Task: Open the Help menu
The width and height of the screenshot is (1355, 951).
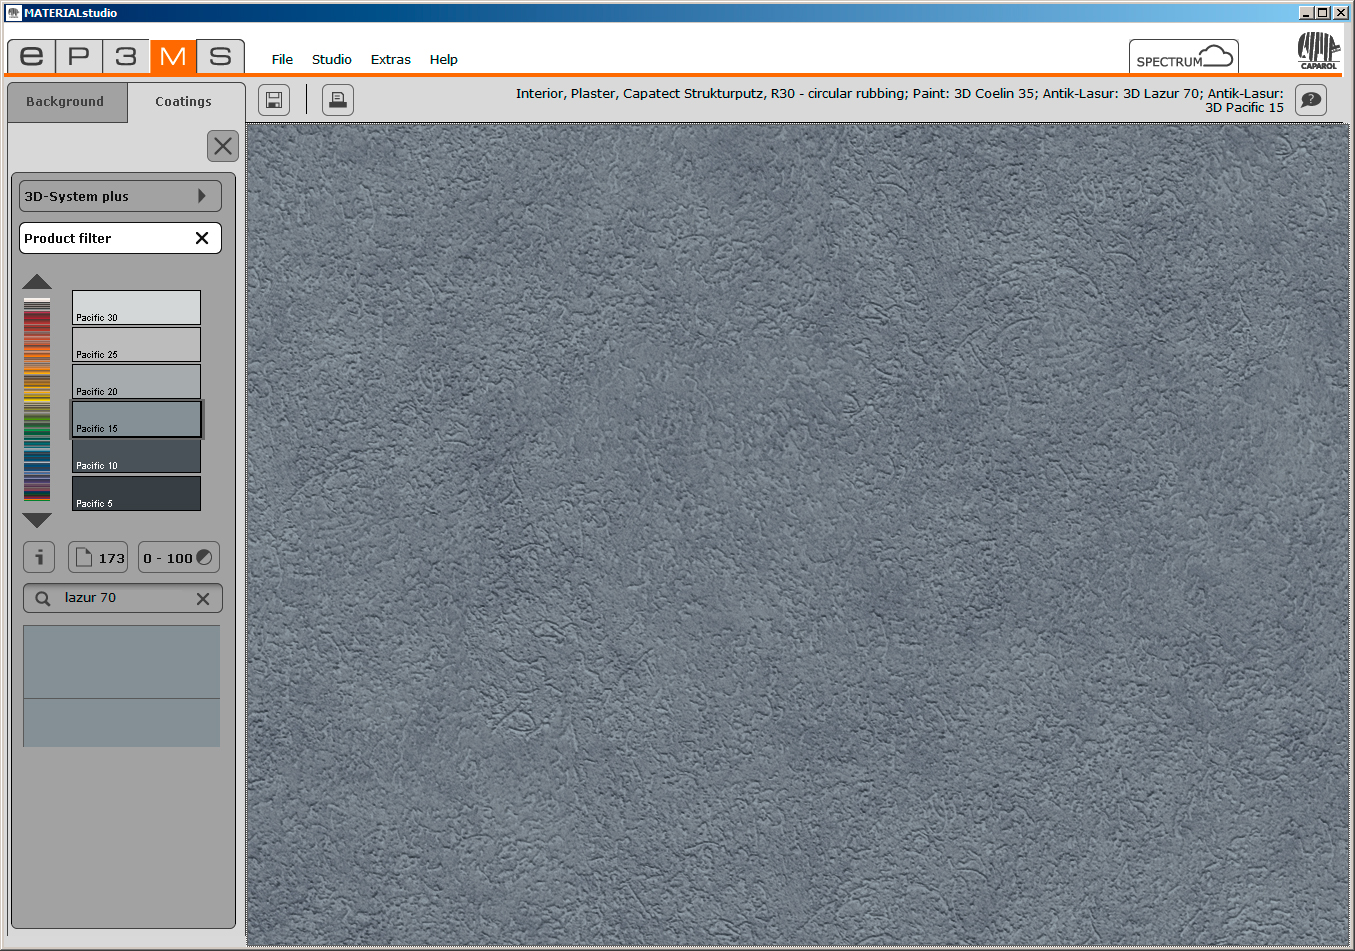Action: [443, 59]
